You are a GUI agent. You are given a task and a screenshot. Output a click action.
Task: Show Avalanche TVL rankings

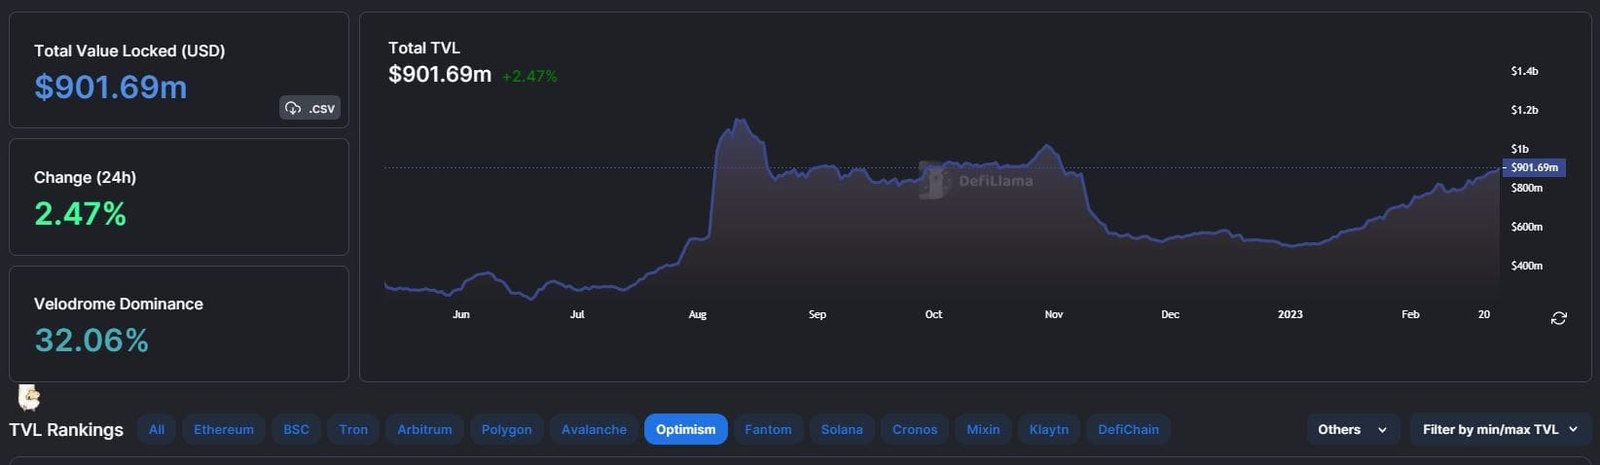(594, 429)
